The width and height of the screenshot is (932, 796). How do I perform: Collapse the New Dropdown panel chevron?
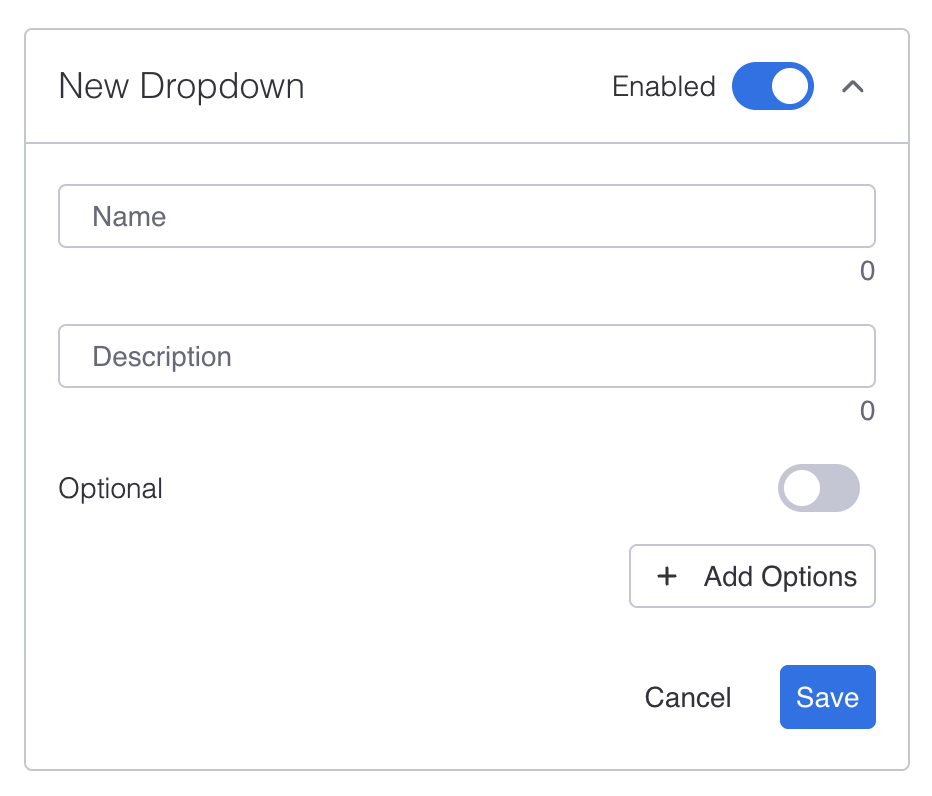coord(852,87)
